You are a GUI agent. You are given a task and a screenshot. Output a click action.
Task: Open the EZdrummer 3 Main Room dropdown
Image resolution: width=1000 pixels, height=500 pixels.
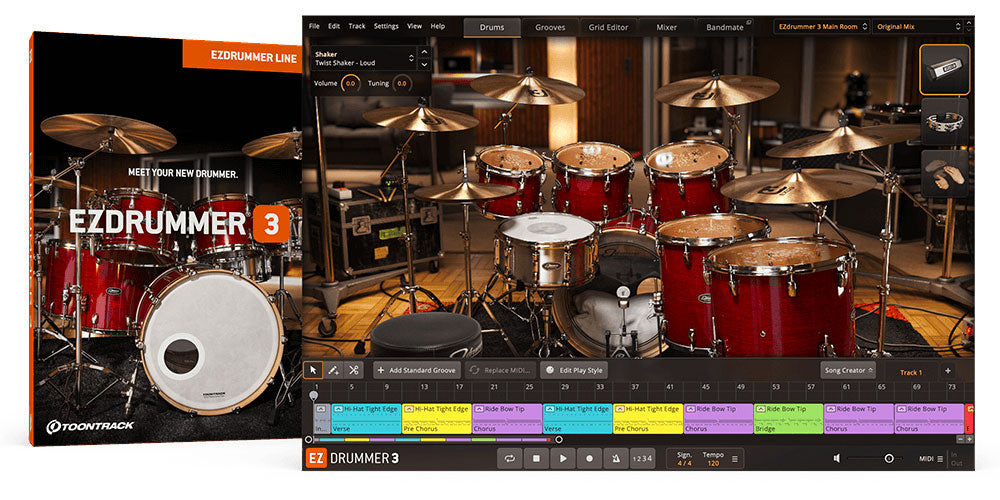(x=821, y=27)
